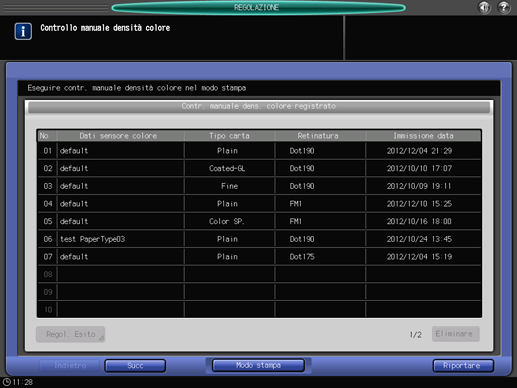
Task: Click the Dot190 cell in row 06
Action: click(x=320, y=239)
